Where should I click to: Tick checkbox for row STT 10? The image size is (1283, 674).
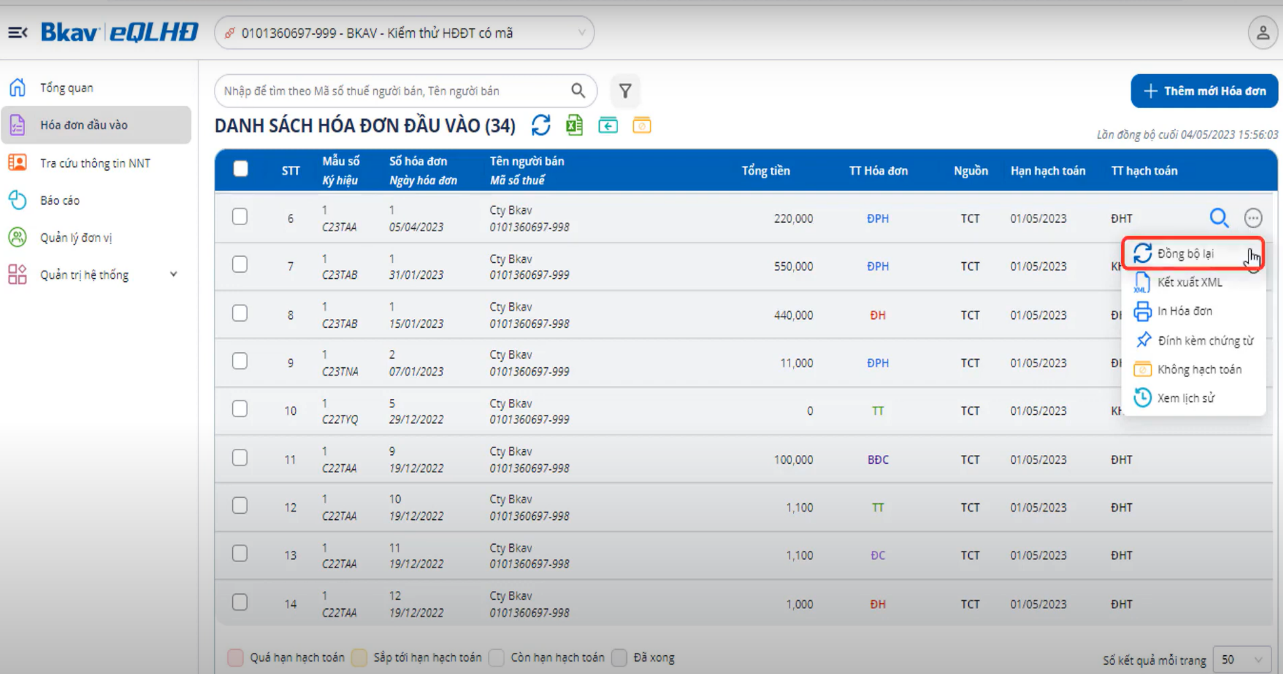click(240, 409)
